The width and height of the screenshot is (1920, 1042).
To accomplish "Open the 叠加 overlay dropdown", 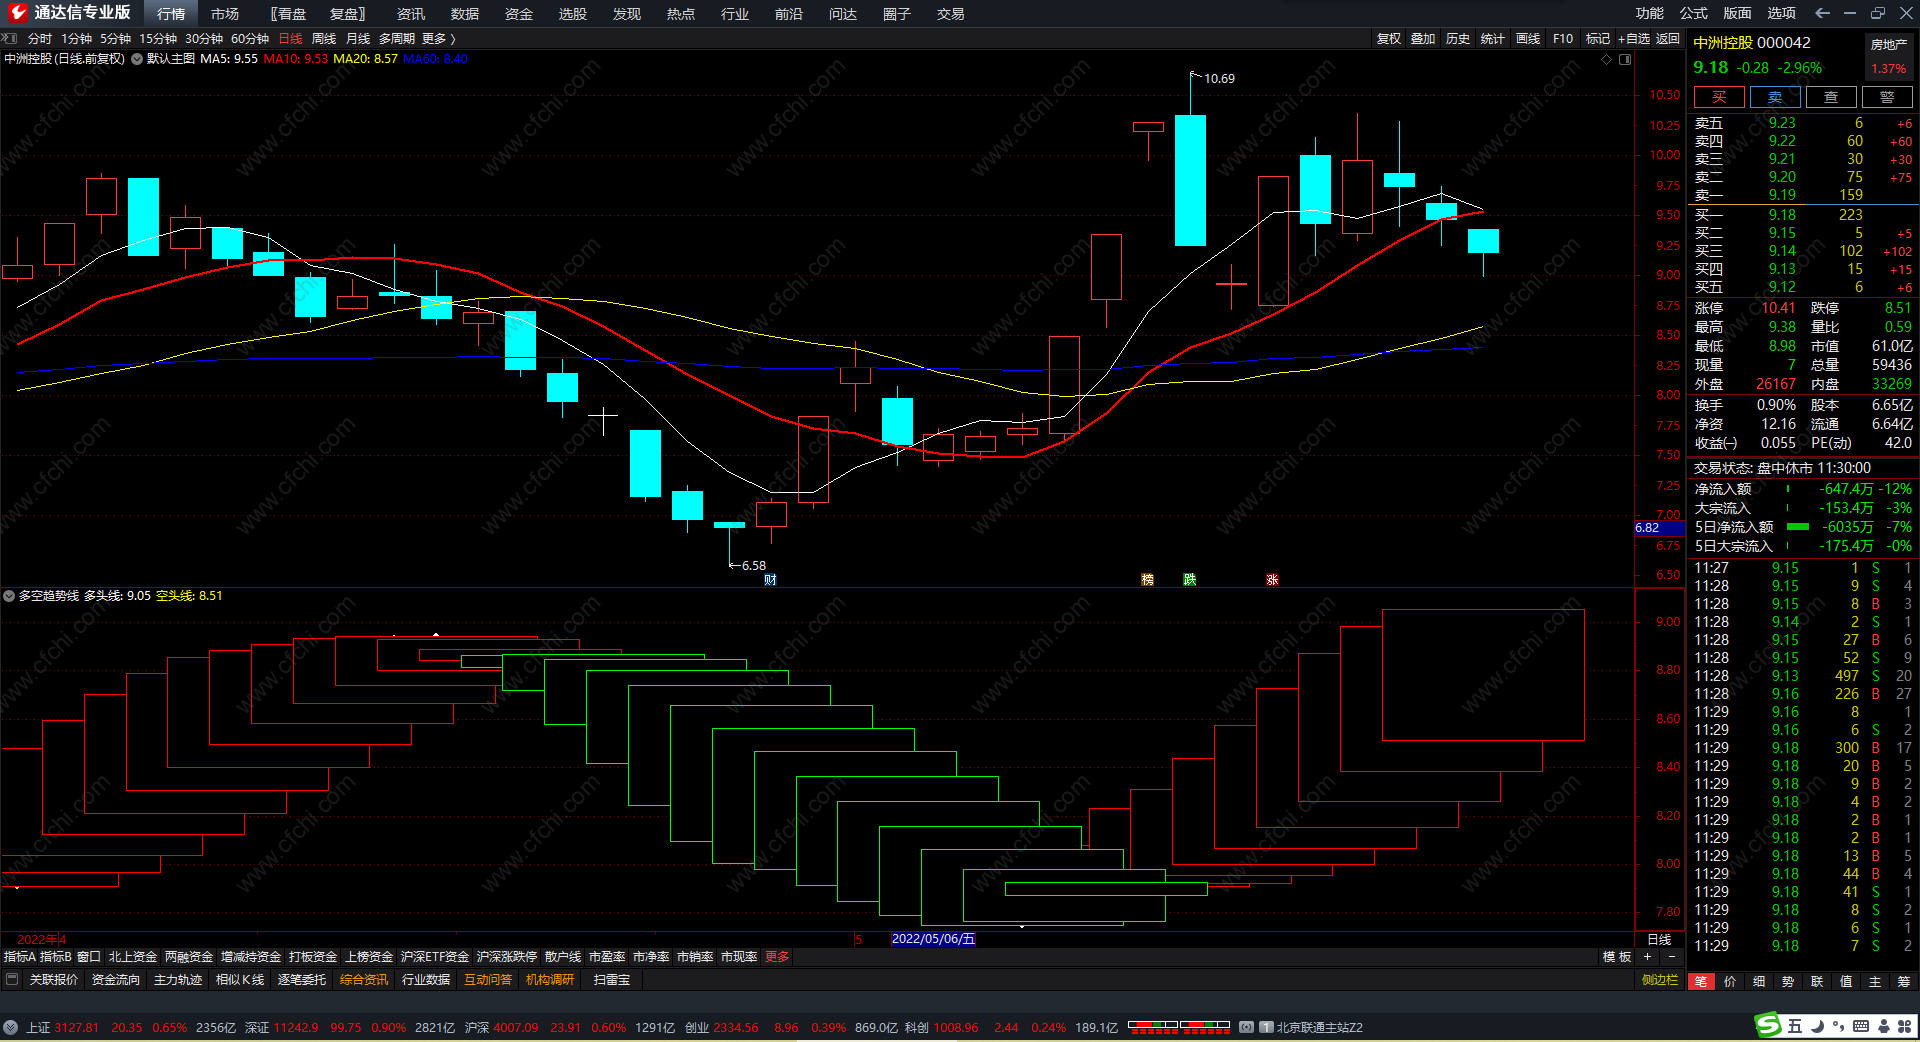I will coord(1423,38).
